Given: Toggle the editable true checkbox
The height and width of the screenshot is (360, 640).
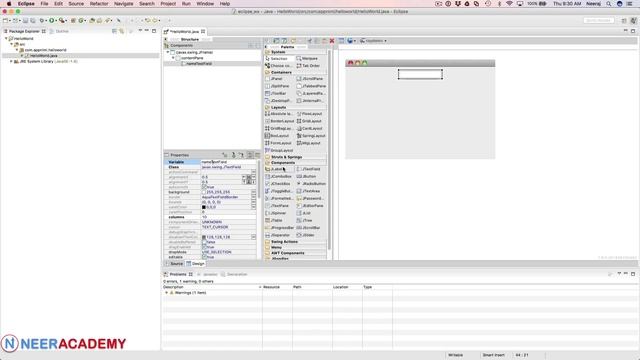Looking at the screenshot, I should [x=204, y=257].
